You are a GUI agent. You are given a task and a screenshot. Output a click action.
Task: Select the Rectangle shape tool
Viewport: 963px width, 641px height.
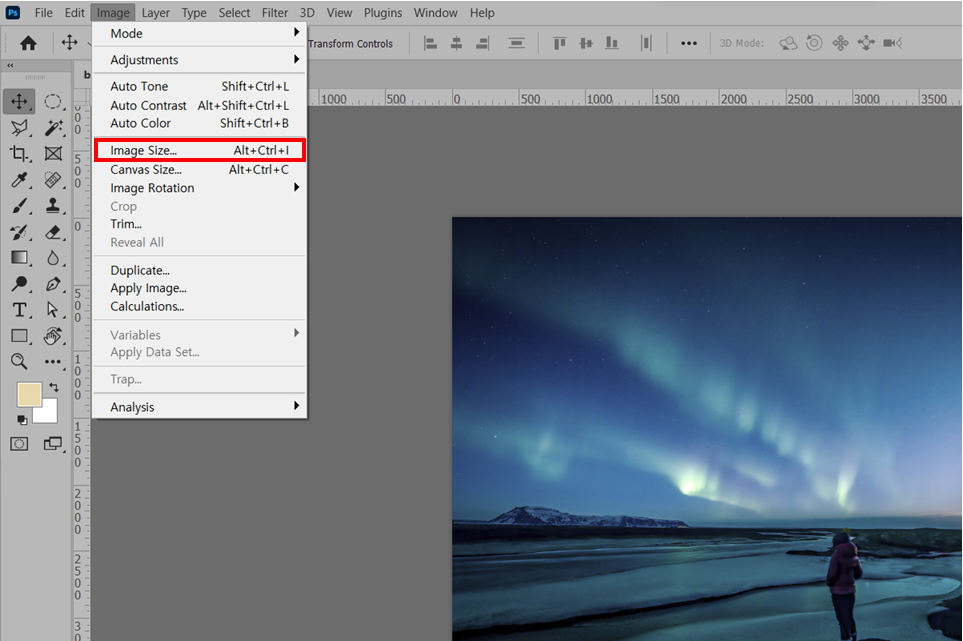pyautogui.click(x=19, y=336)
